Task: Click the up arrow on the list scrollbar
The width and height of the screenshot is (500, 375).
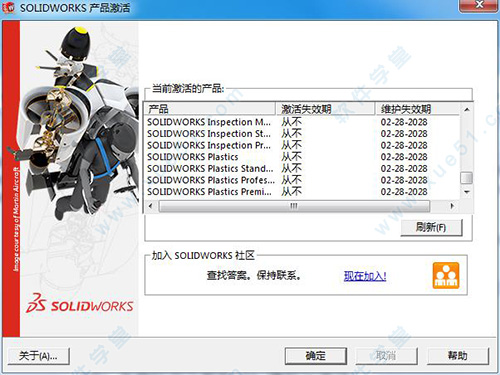Action: 467,109
